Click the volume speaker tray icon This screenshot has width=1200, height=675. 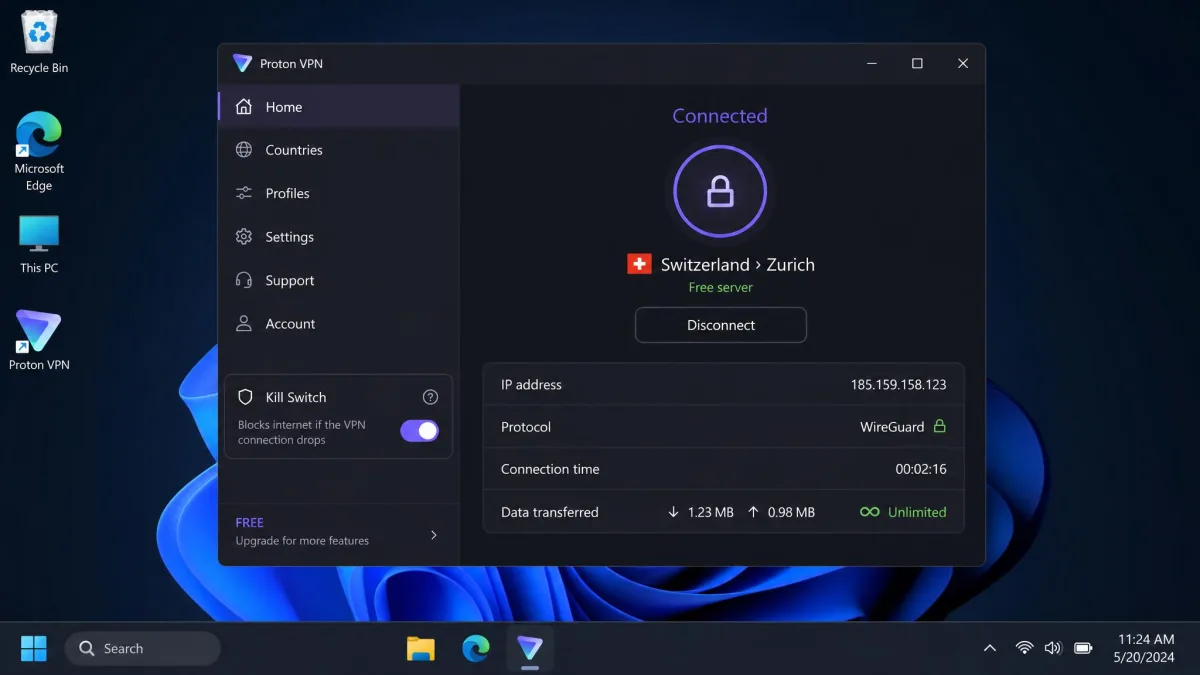tap(1052, 648)
